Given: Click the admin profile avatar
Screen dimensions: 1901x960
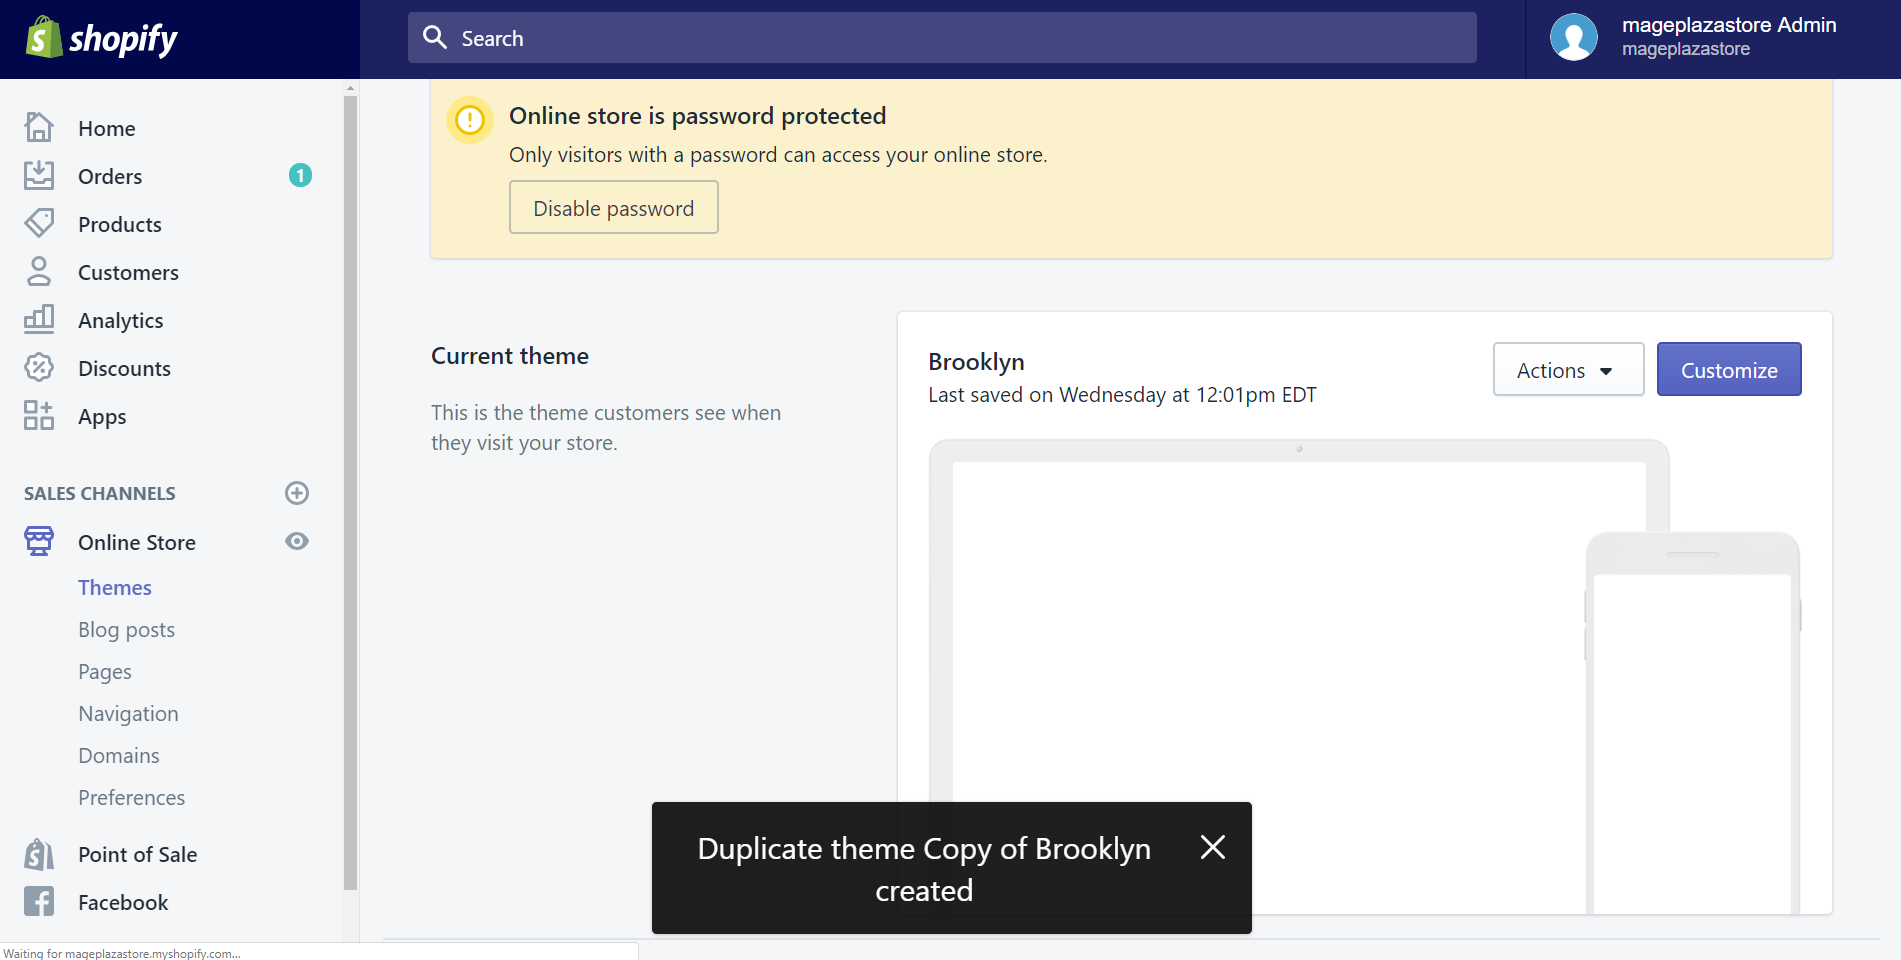Looking at the screenshot, I should 1573,38.
